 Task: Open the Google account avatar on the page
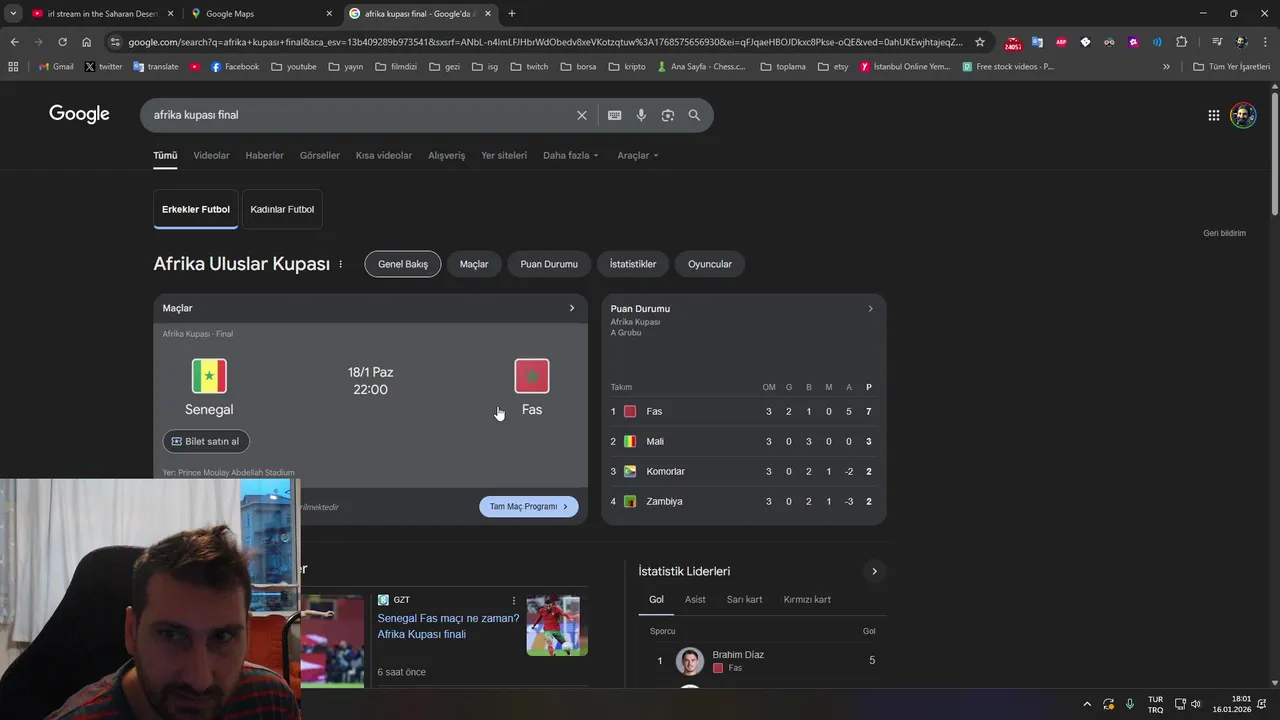point(1243,115)
